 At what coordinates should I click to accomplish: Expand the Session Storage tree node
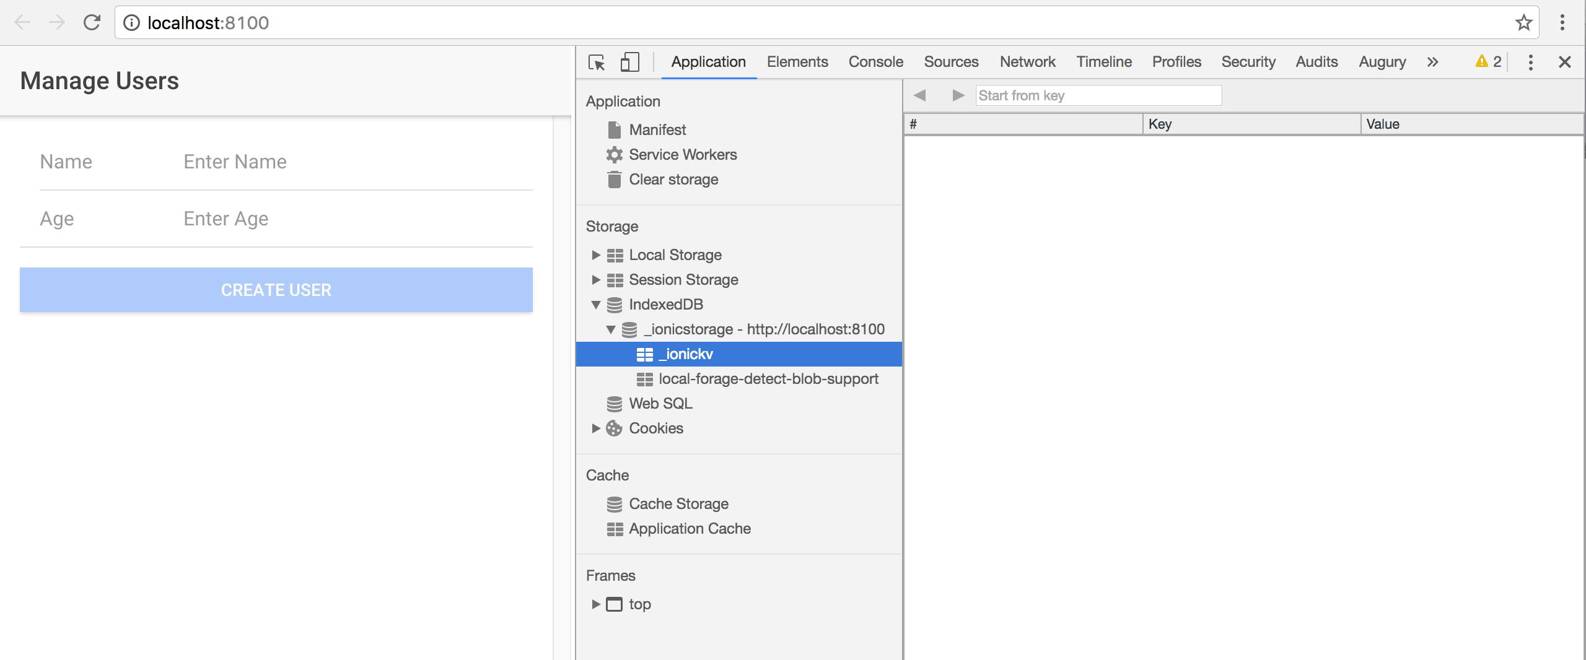596,280
